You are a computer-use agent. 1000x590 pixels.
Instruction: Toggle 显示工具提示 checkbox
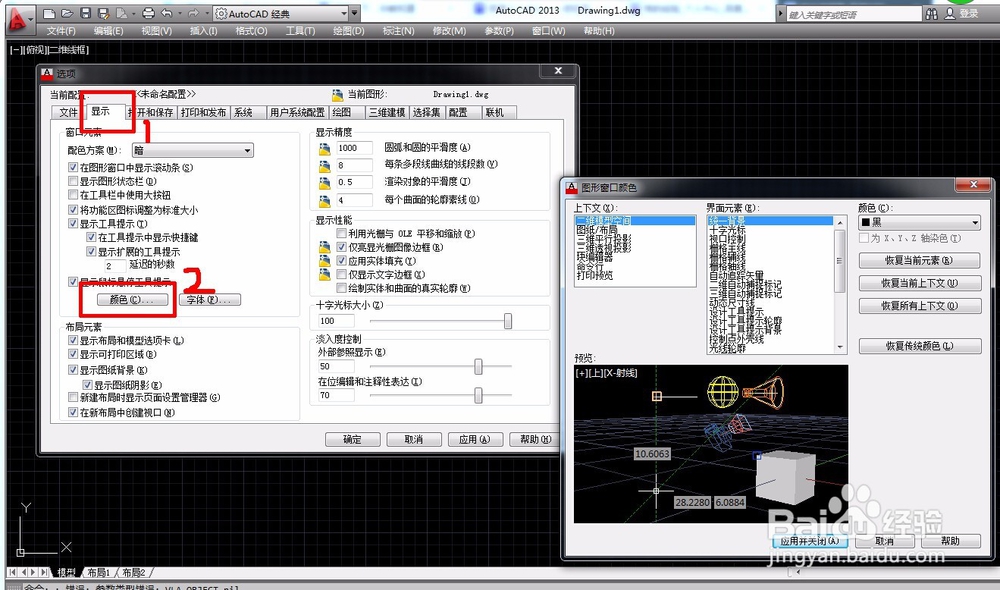73,224
